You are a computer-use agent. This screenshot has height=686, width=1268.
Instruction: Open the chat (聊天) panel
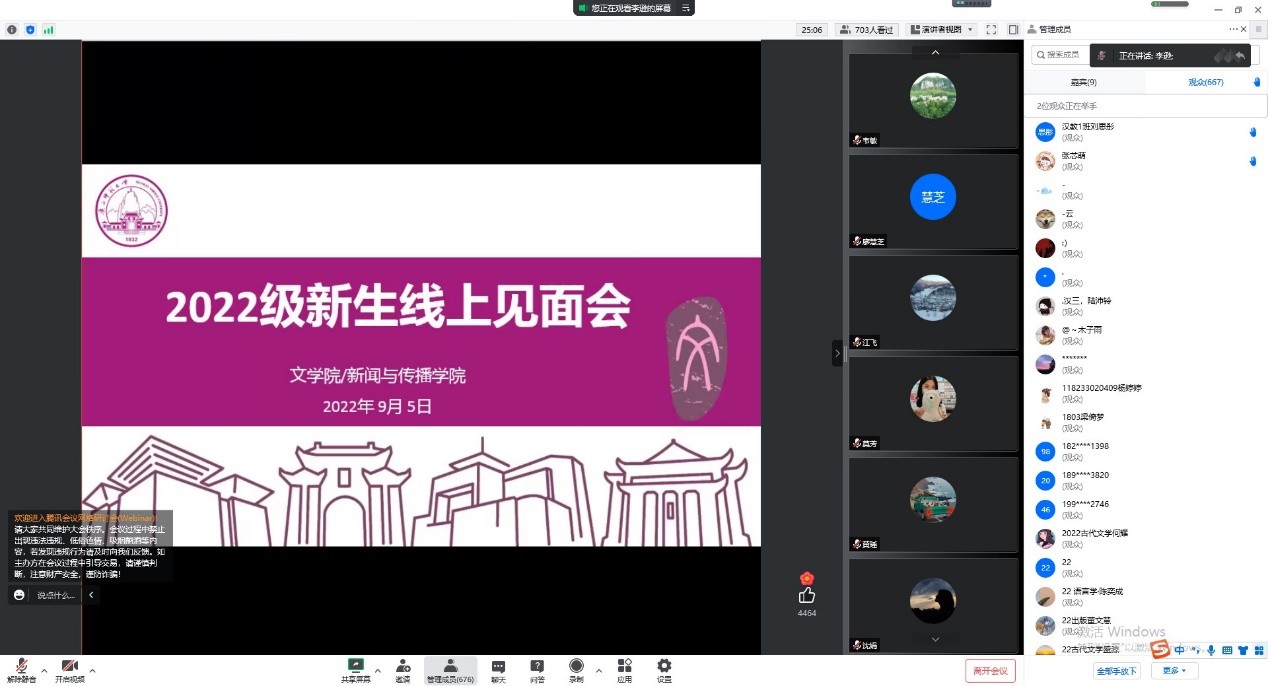pos(498,666)
